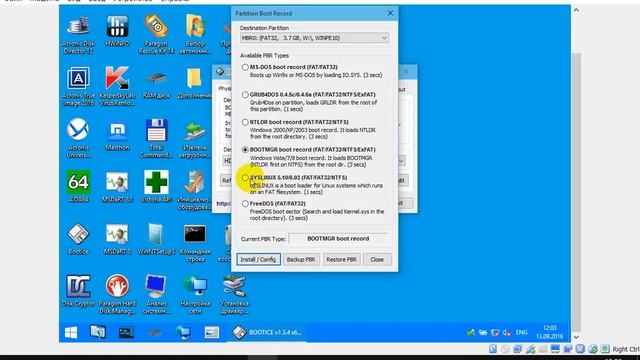
Task: Click the BOOTICE v1.3.4 taskbar button
Action: [267, 333]
